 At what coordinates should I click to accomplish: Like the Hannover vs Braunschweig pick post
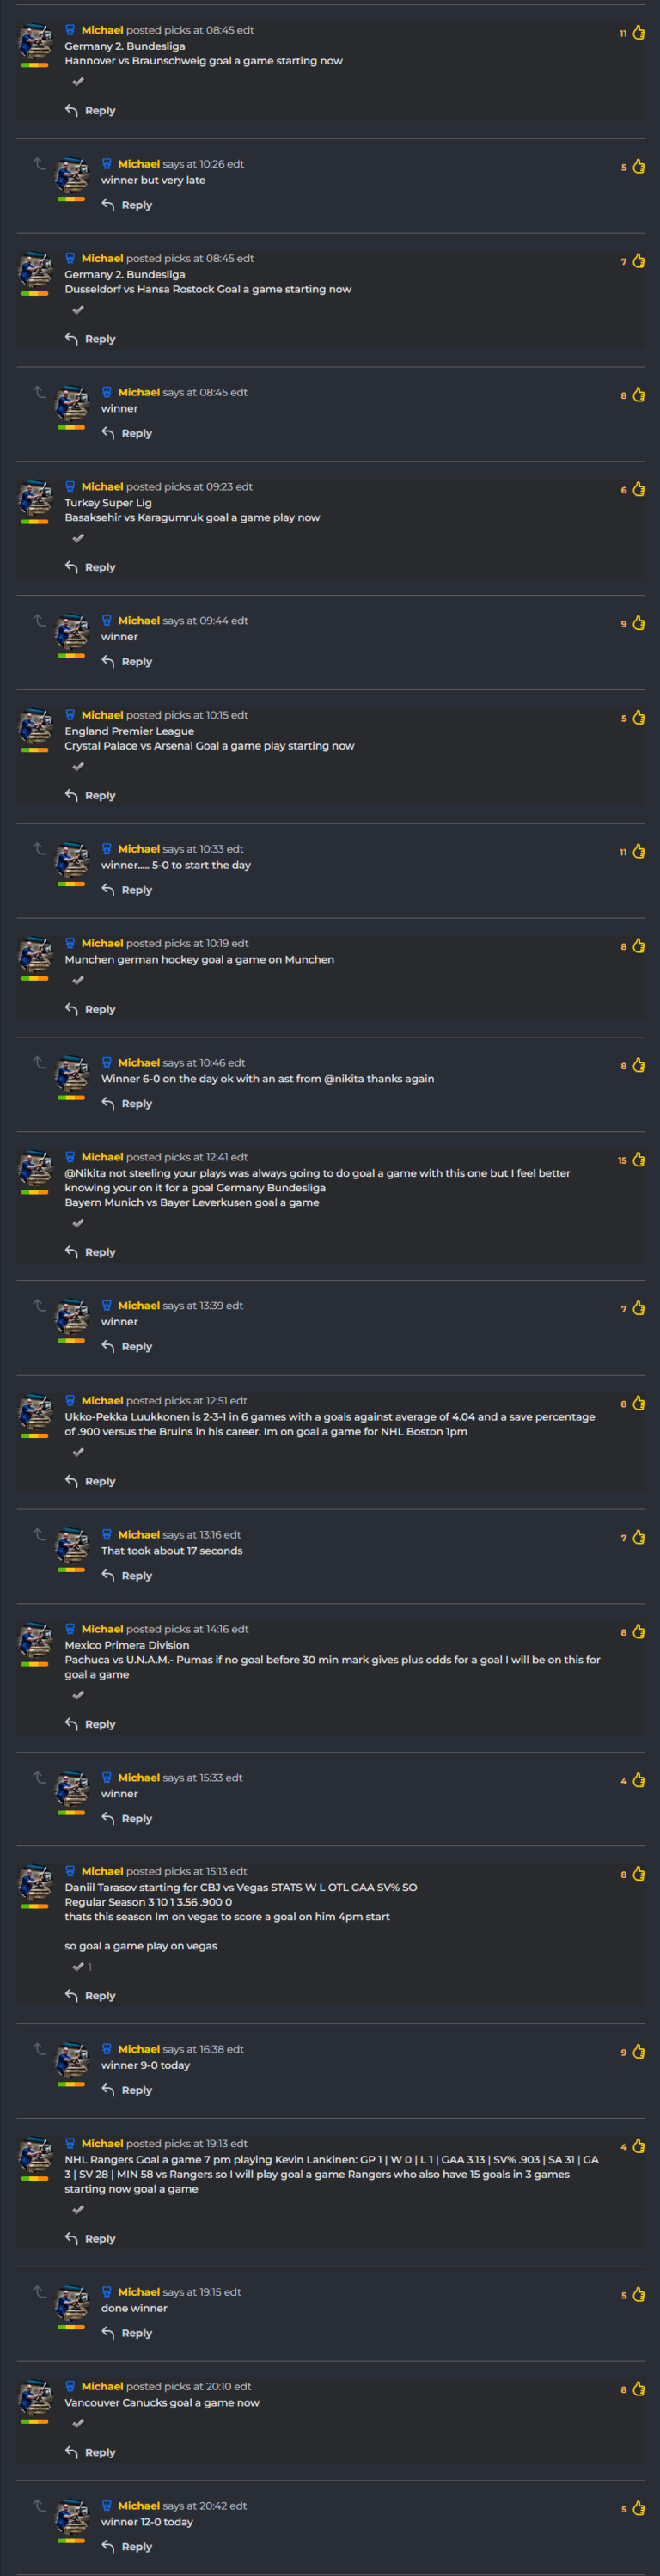(x=638, y=33)
